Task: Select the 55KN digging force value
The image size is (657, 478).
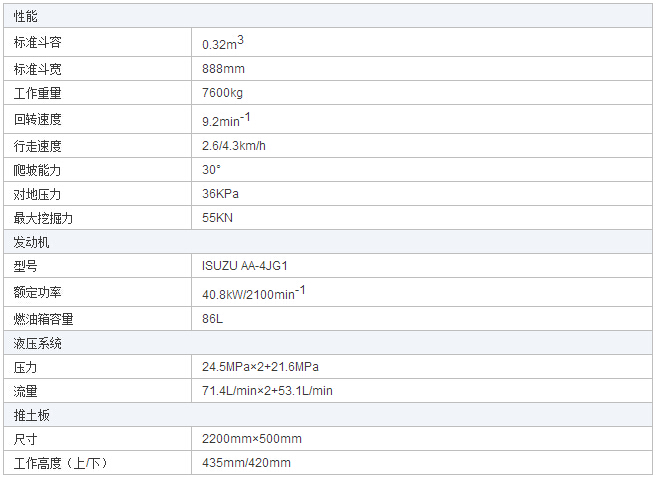Action: click(218, 218)
